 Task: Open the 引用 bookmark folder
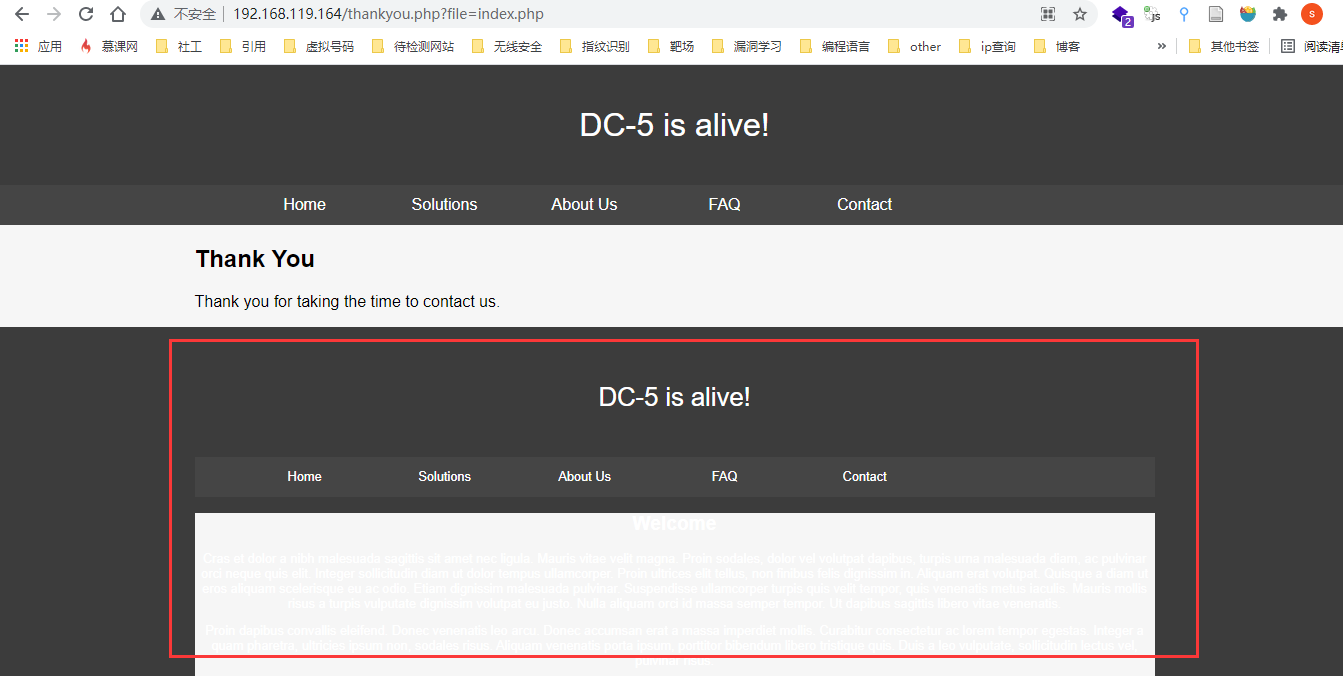(243, 46)
